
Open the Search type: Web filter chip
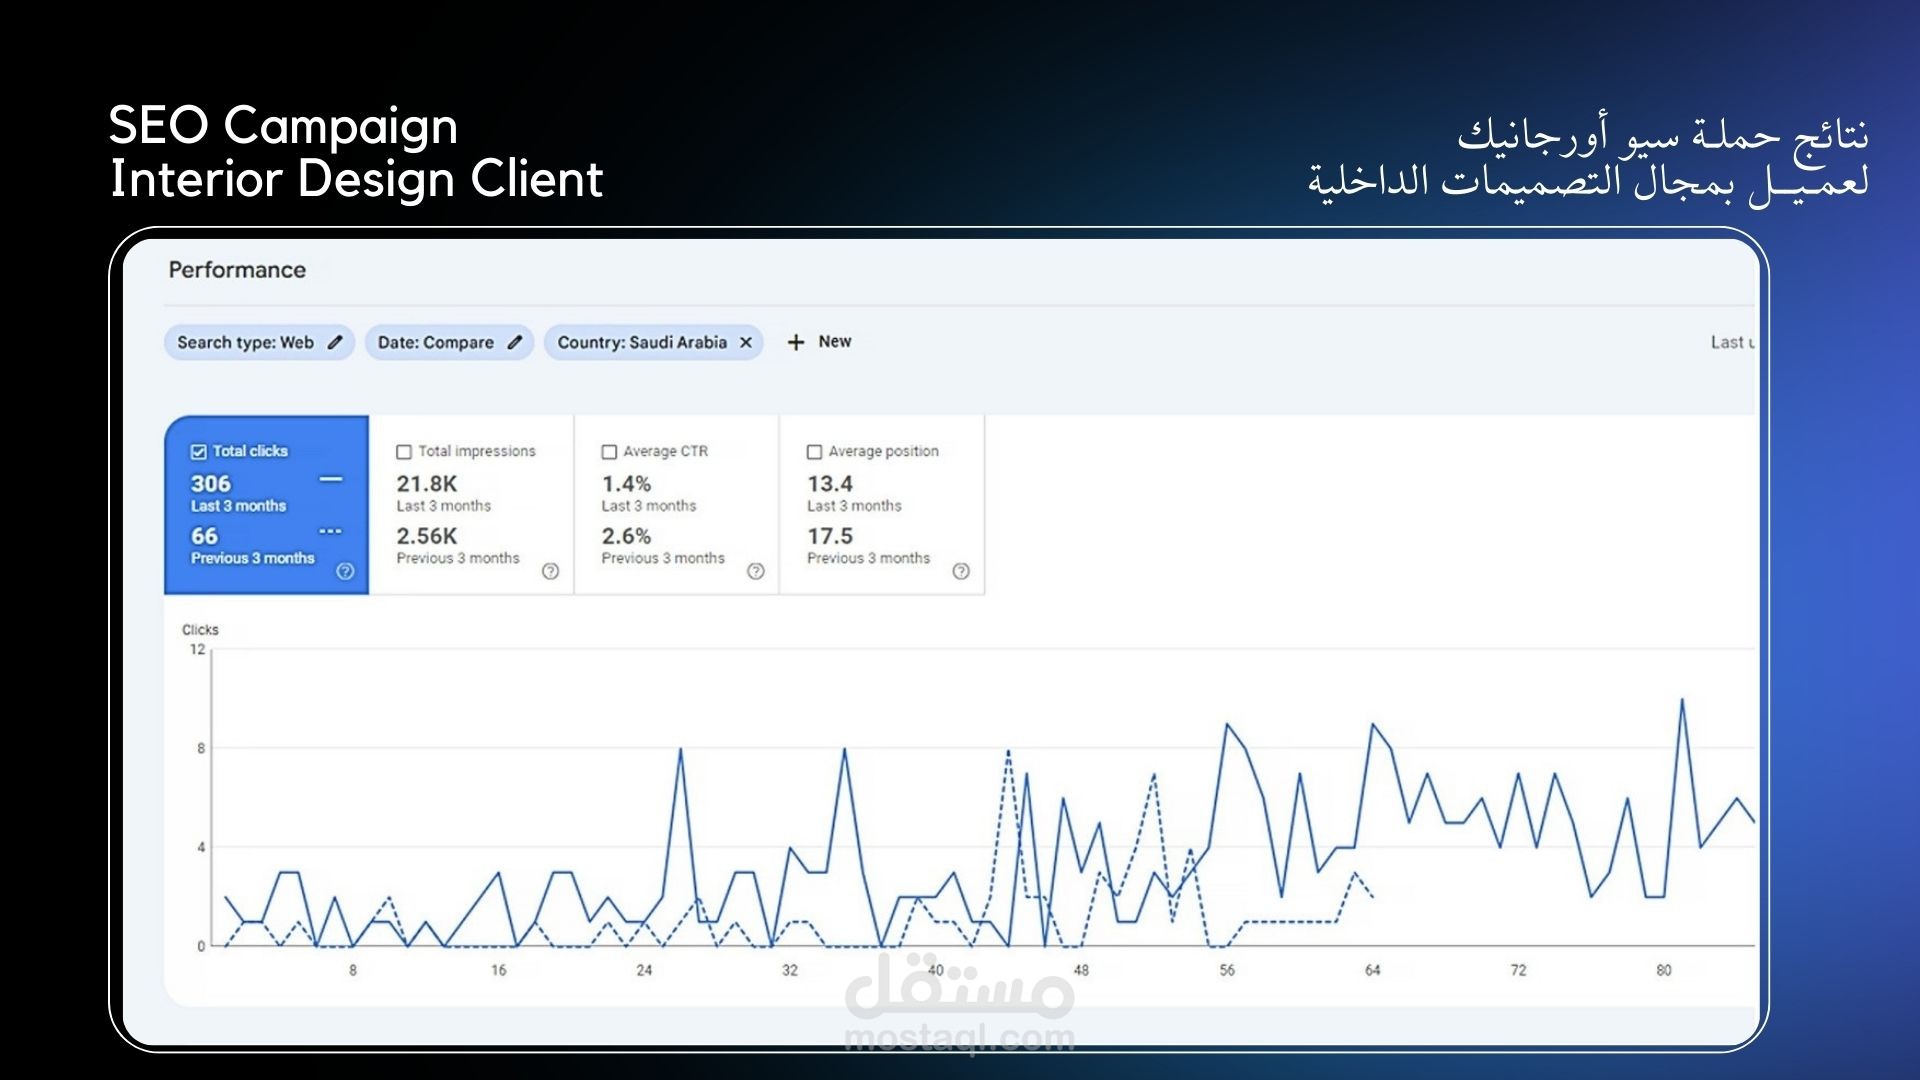tap(245, 342)
